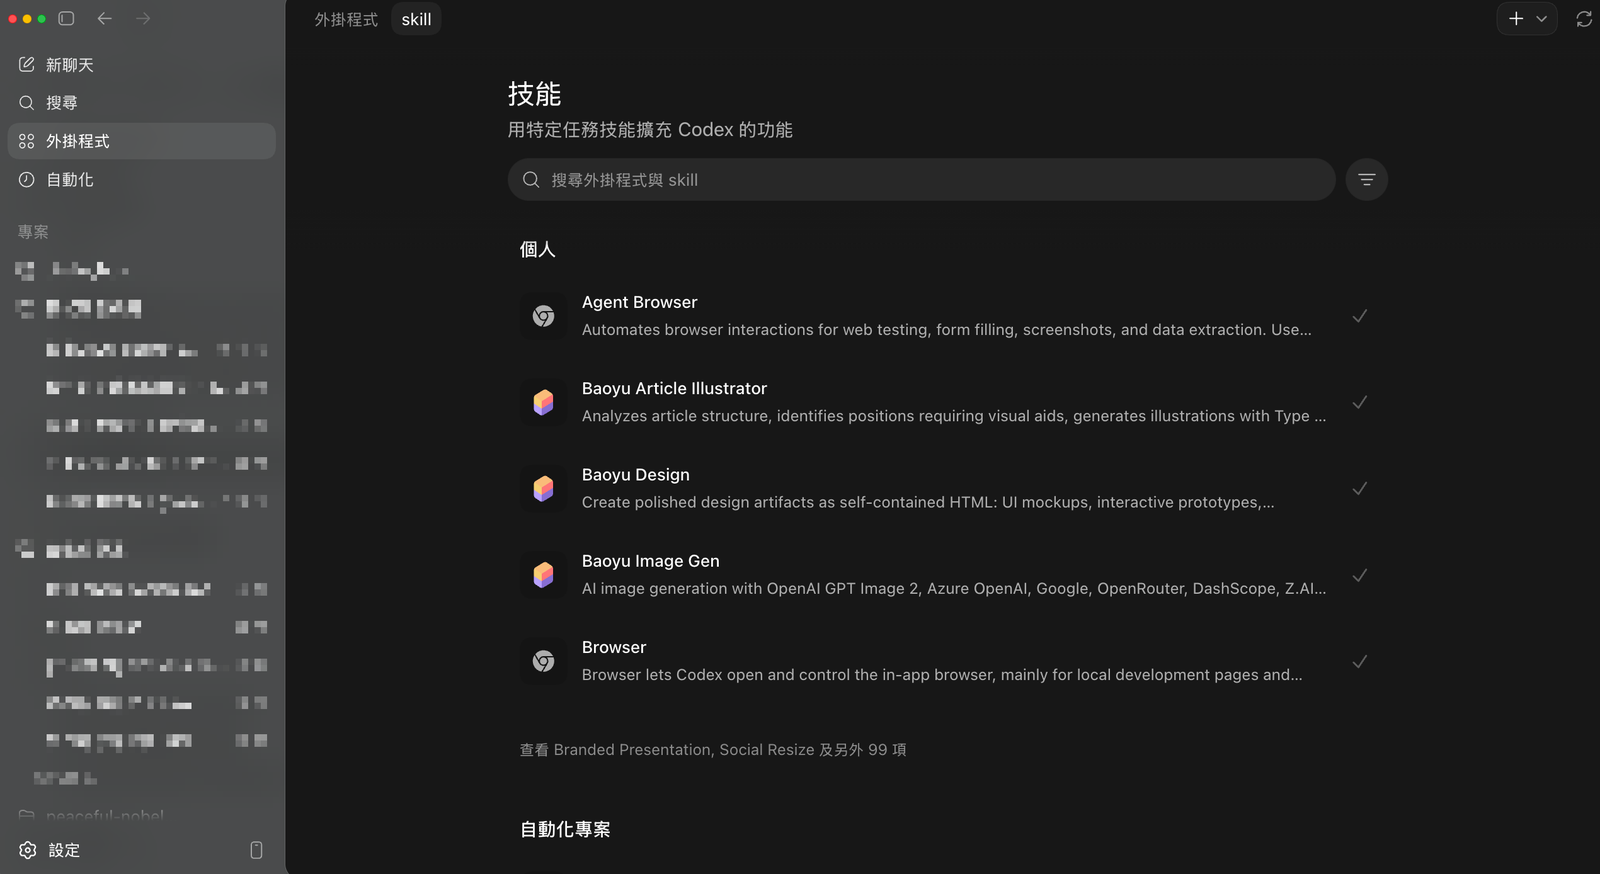Start a 新聊天 from the sidebar

click(x=142, y=65)
